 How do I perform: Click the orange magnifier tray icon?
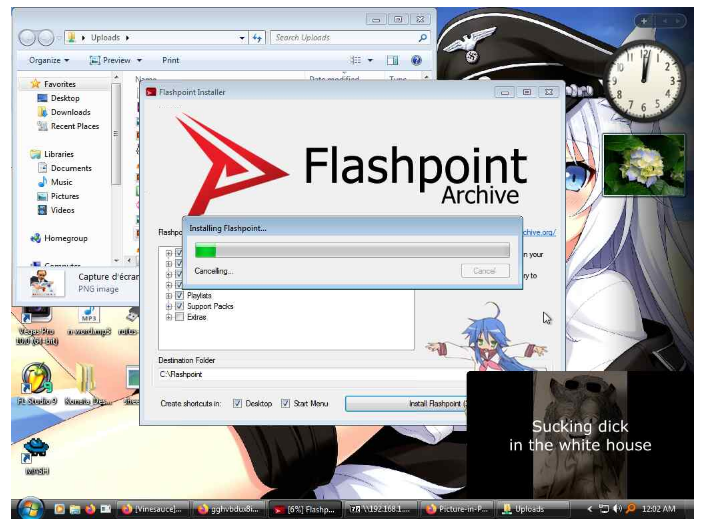coord(630,509)
